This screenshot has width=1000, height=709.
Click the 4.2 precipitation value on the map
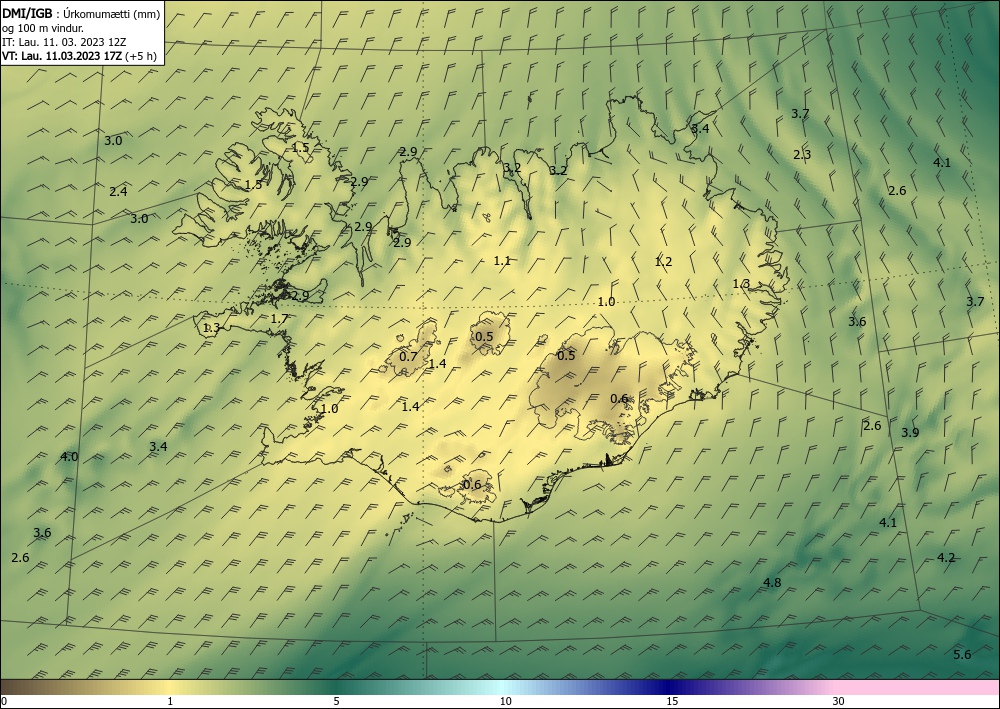click(946, 558)
